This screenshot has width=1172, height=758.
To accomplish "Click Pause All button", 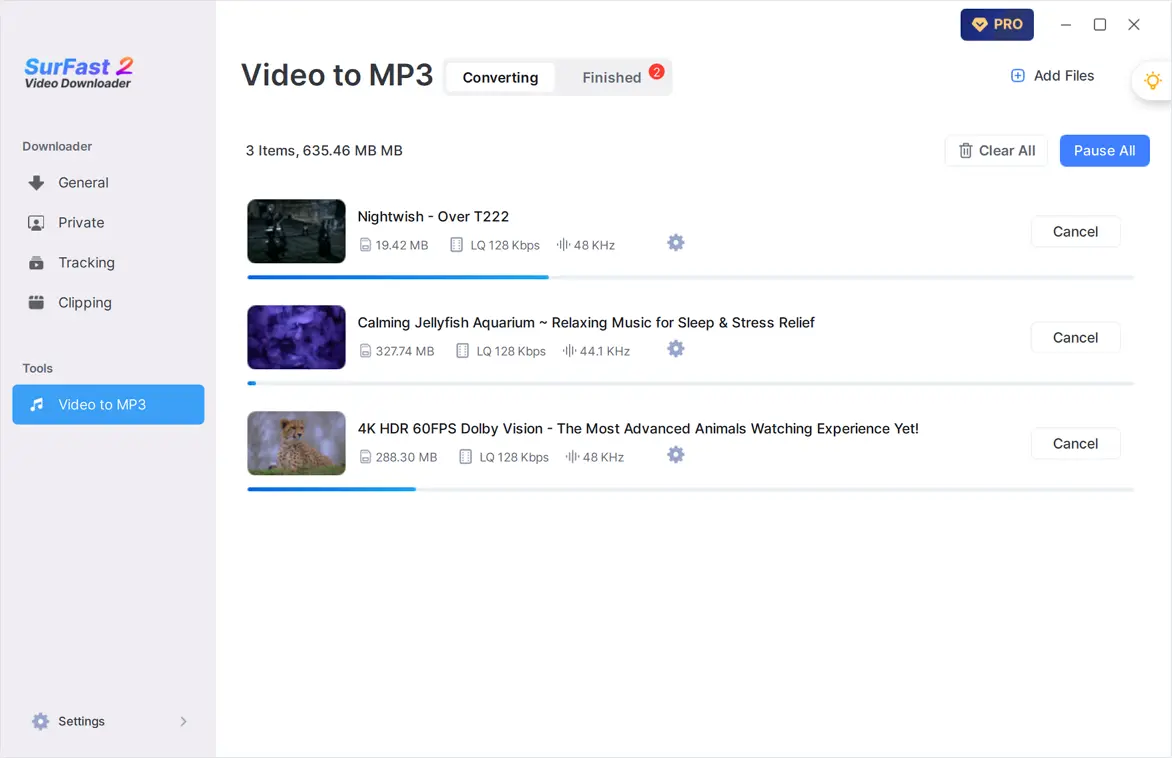I will [1104, 151].
